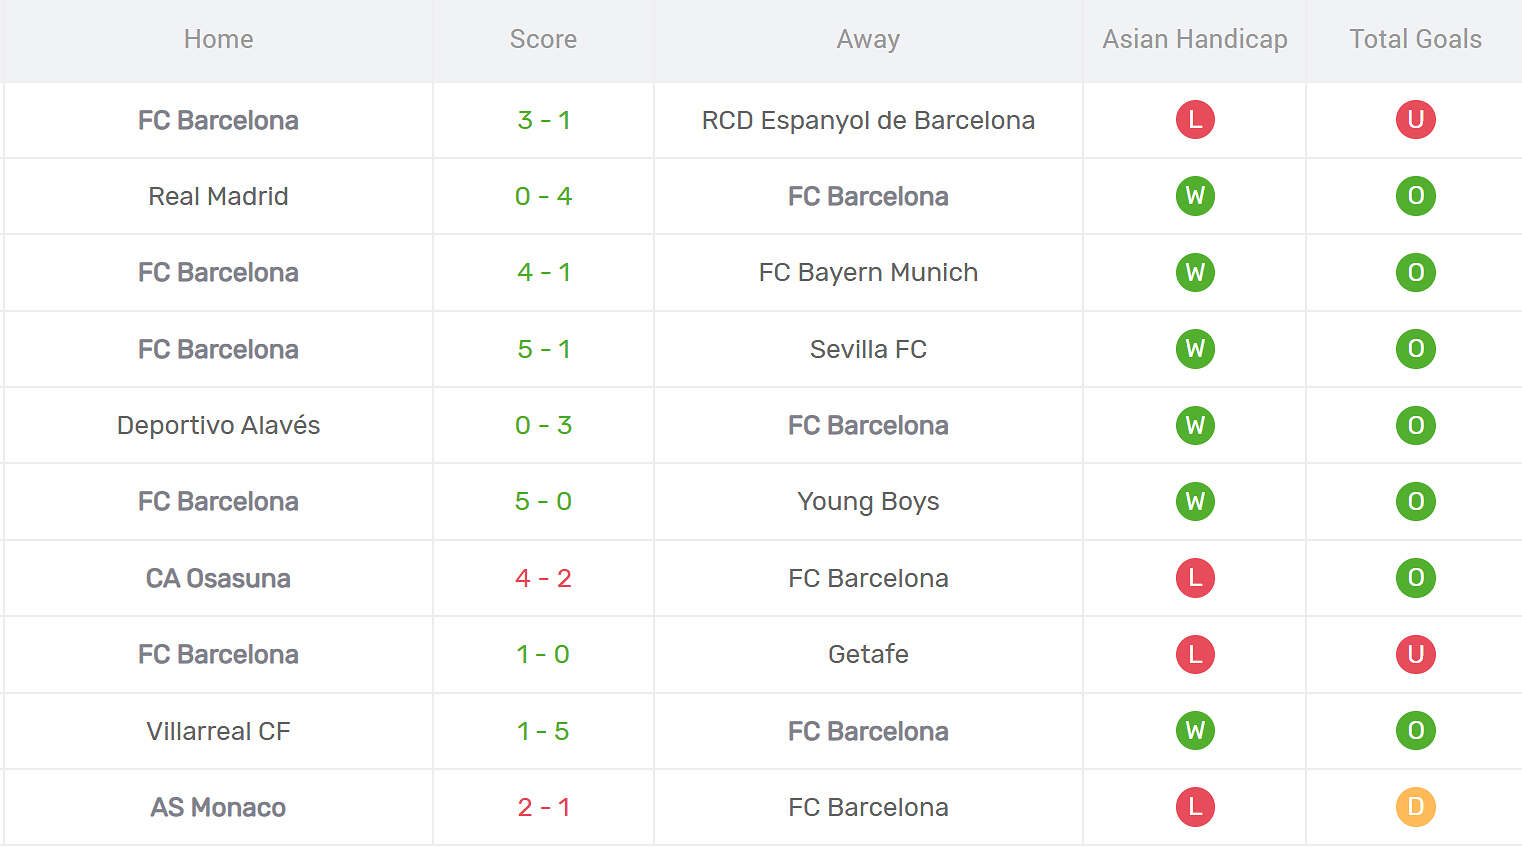
Task: Open the 0 - 4 score against Real Madrid
Action: pos(543,196)
